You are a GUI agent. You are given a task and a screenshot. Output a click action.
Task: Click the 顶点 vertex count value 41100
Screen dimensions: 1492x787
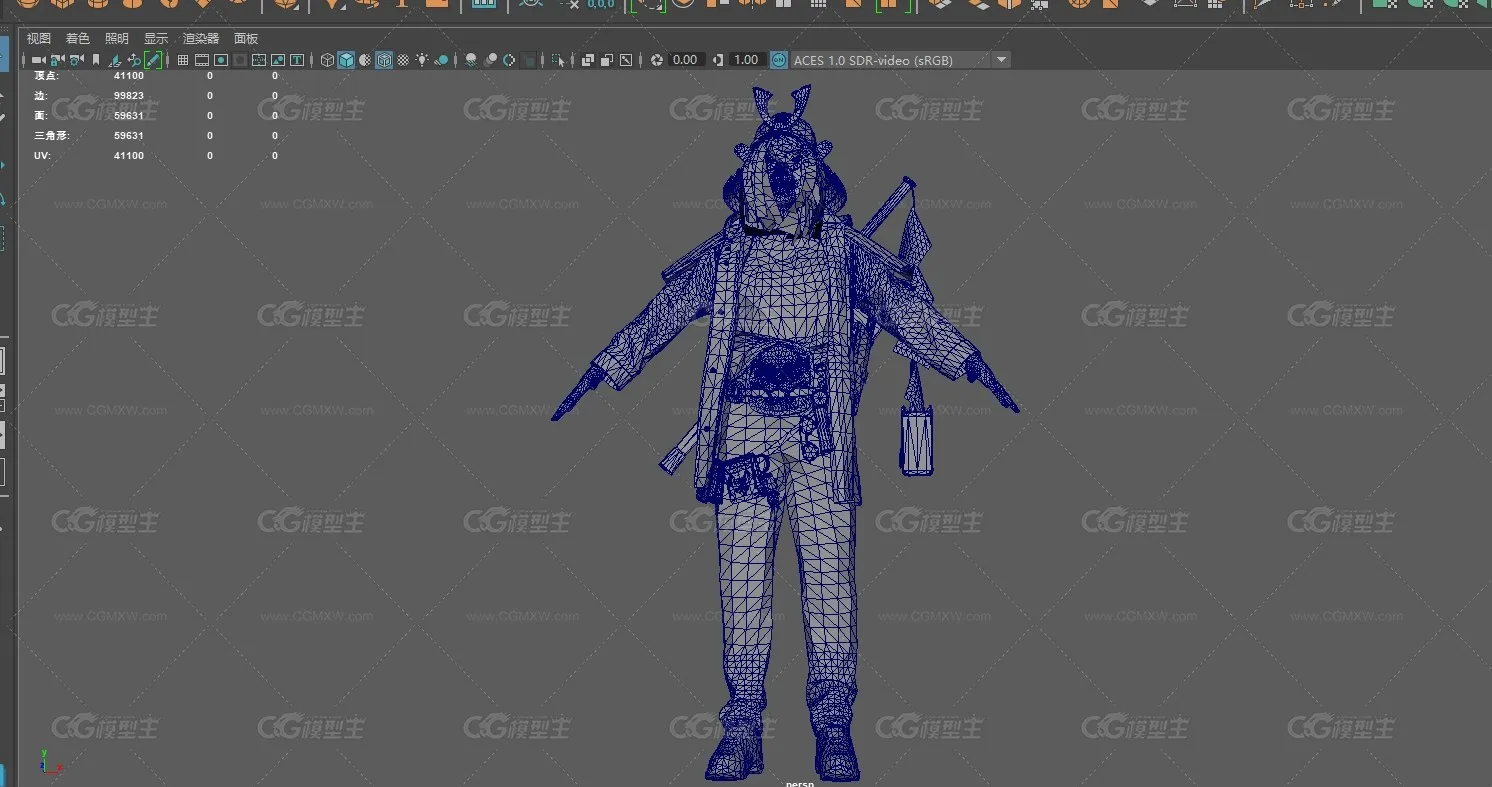click(x=129, y=75)
